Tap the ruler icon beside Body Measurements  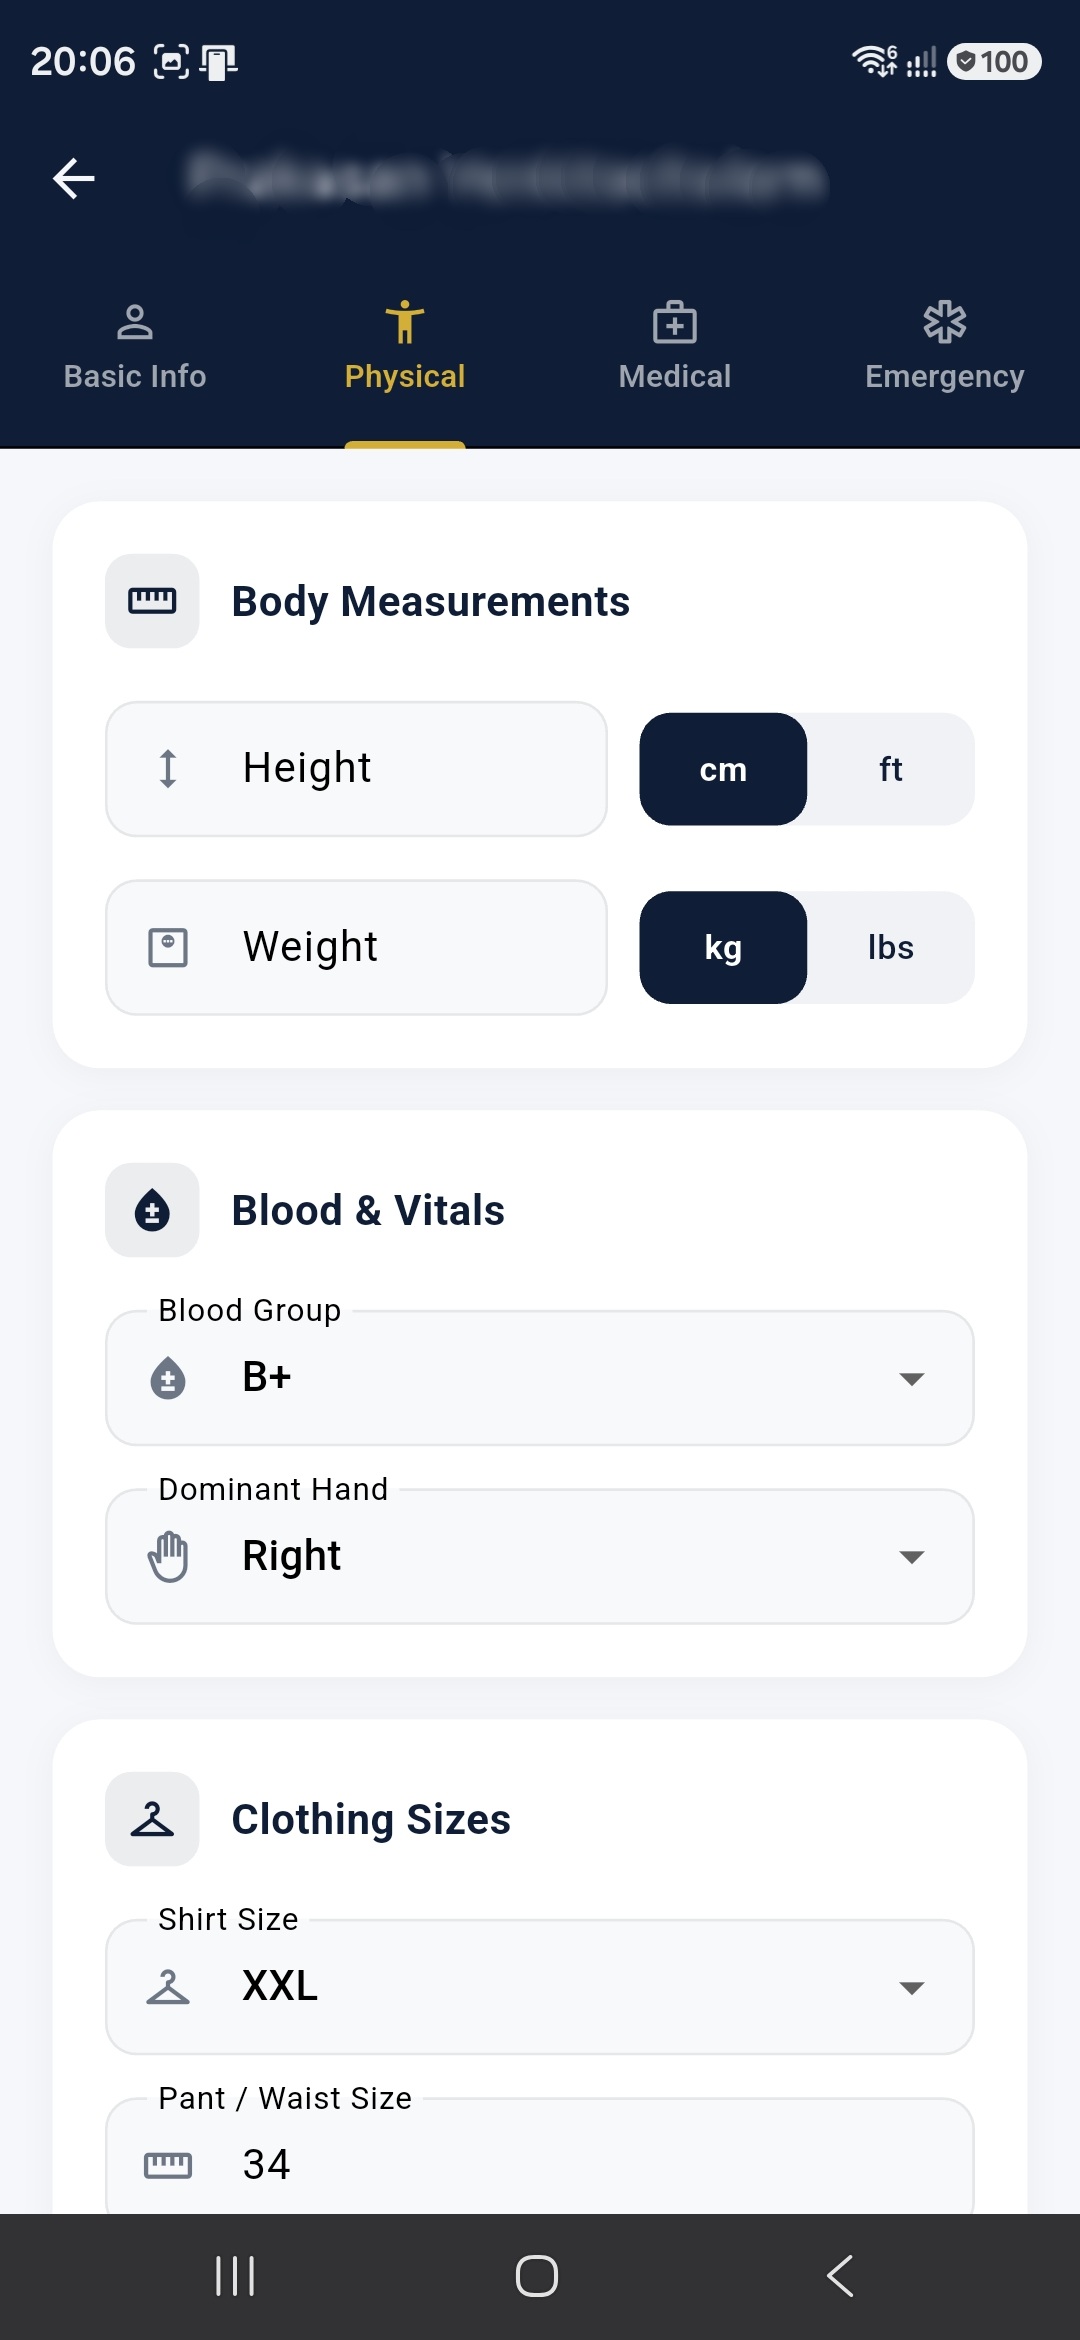(152, 601)
